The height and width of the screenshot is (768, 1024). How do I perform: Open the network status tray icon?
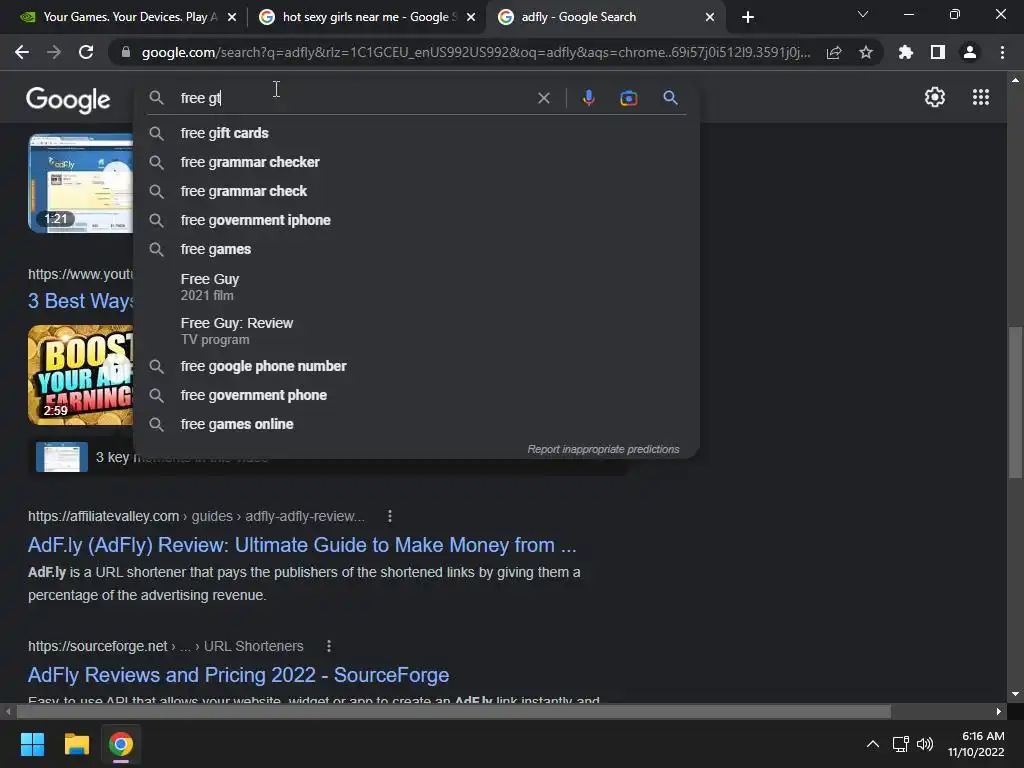(901, 744)
